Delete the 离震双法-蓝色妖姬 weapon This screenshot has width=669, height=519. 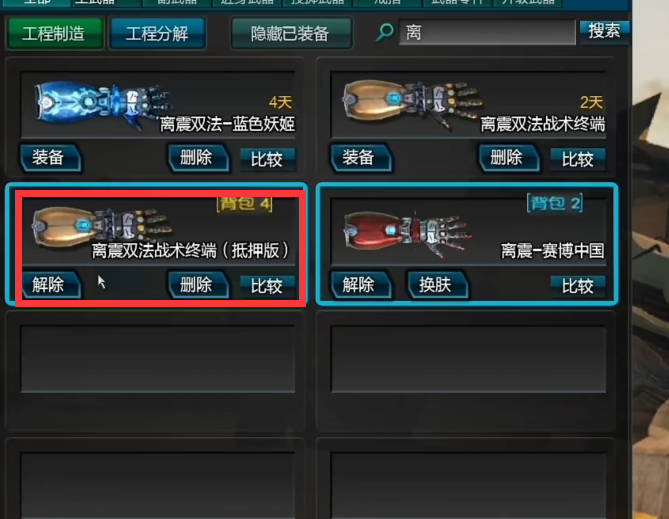pyautogui.click(x=198, y=158)
